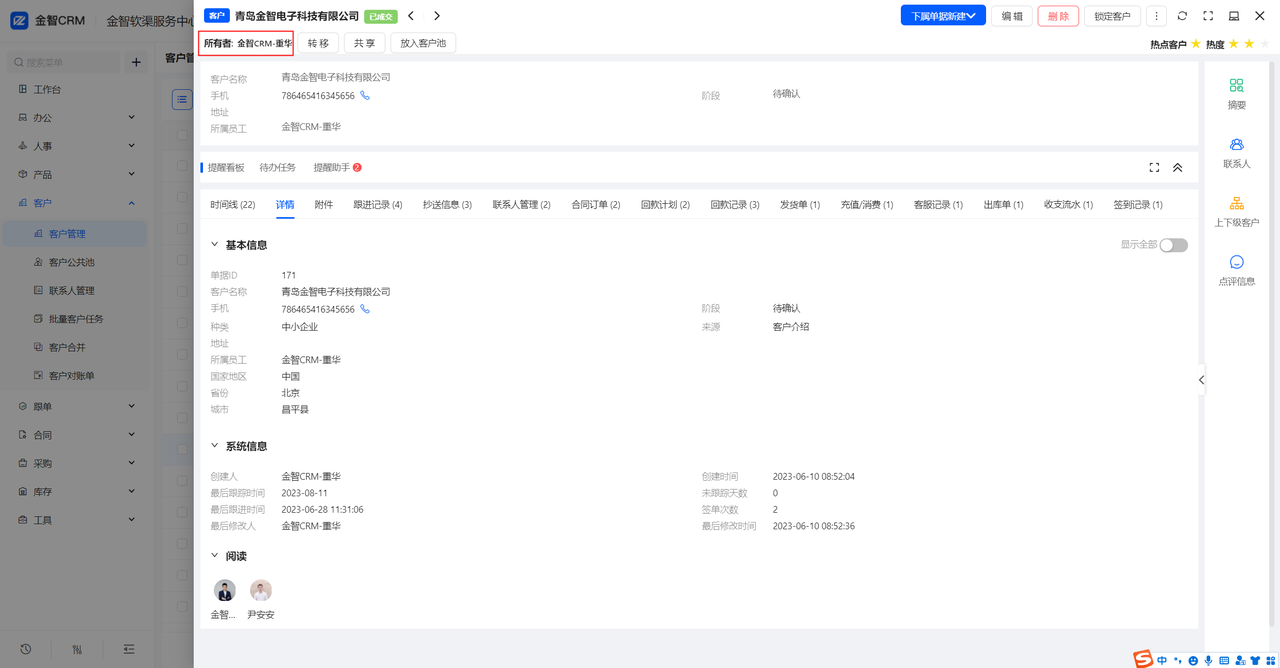Image resolution: width=1280 pixels, height=668 pixels.
Task: Click the red 删除 button
Action: (1058, 16)
